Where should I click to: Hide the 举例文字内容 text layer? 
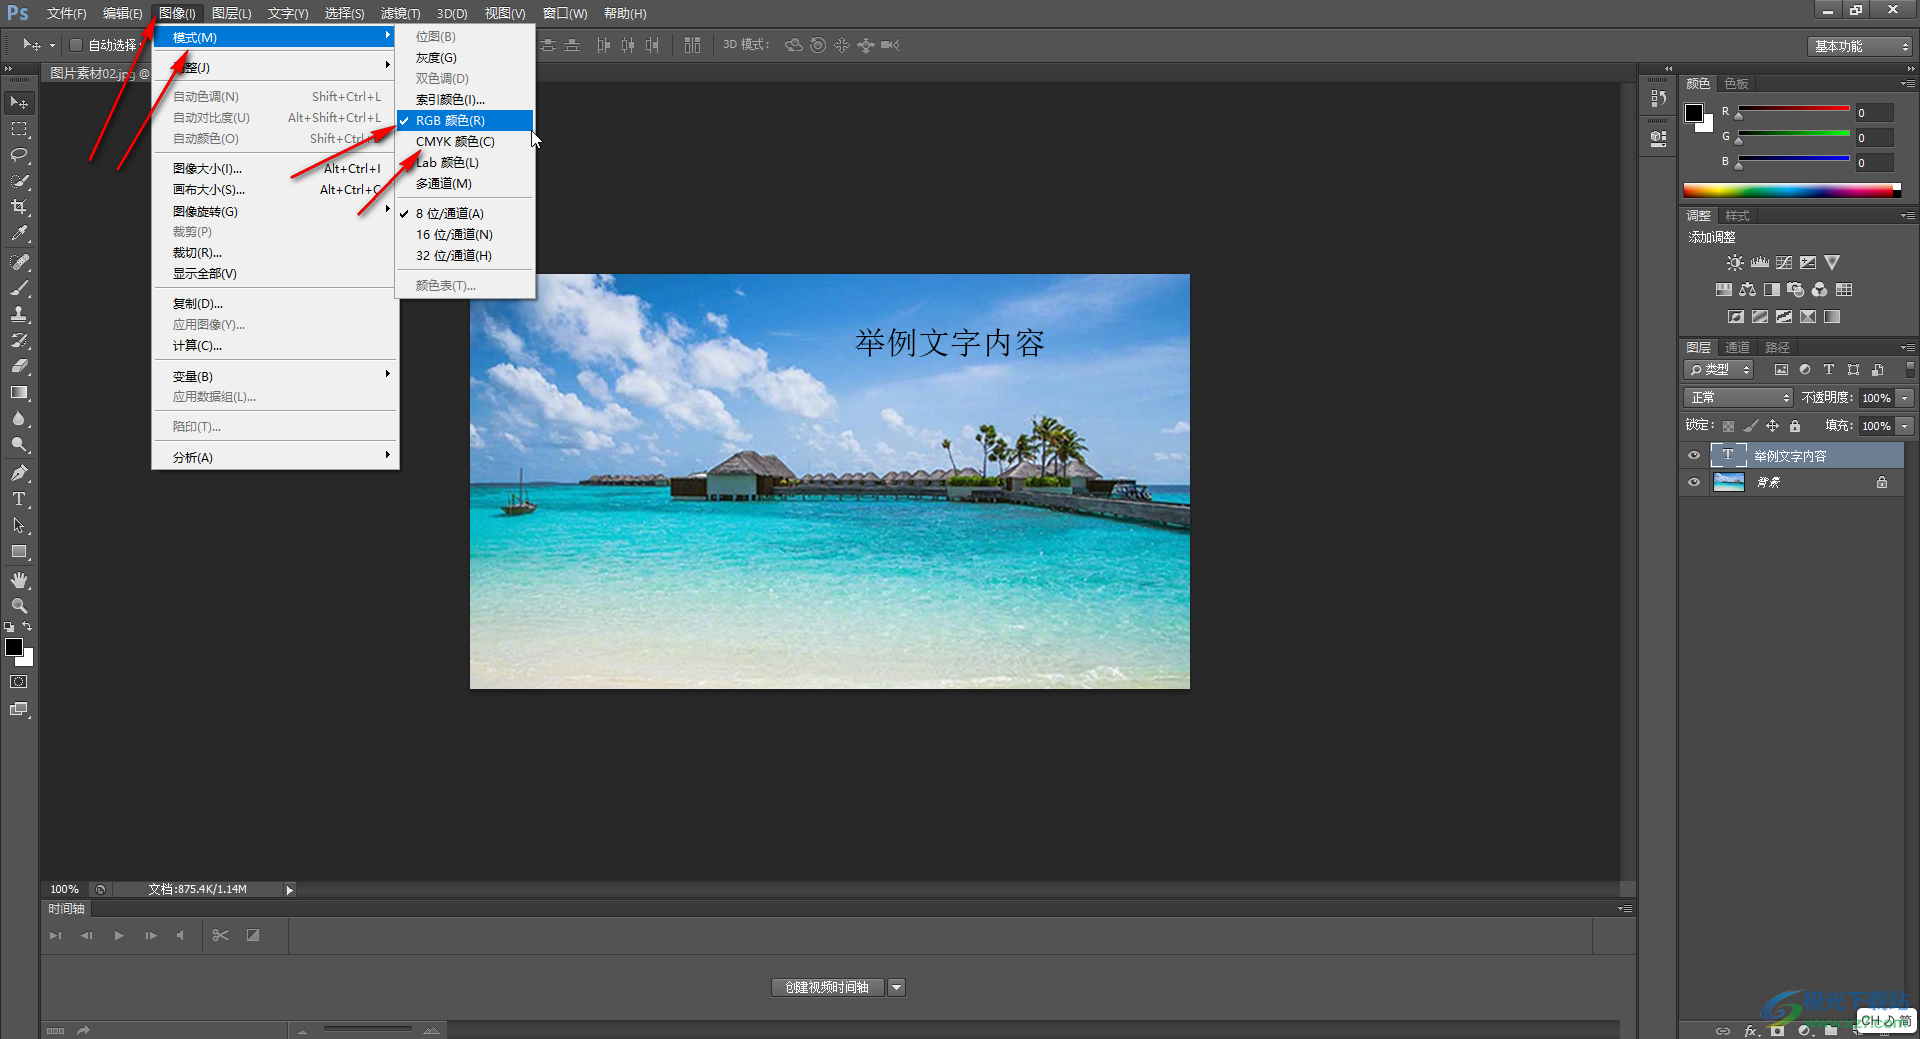coord(1694,456)
